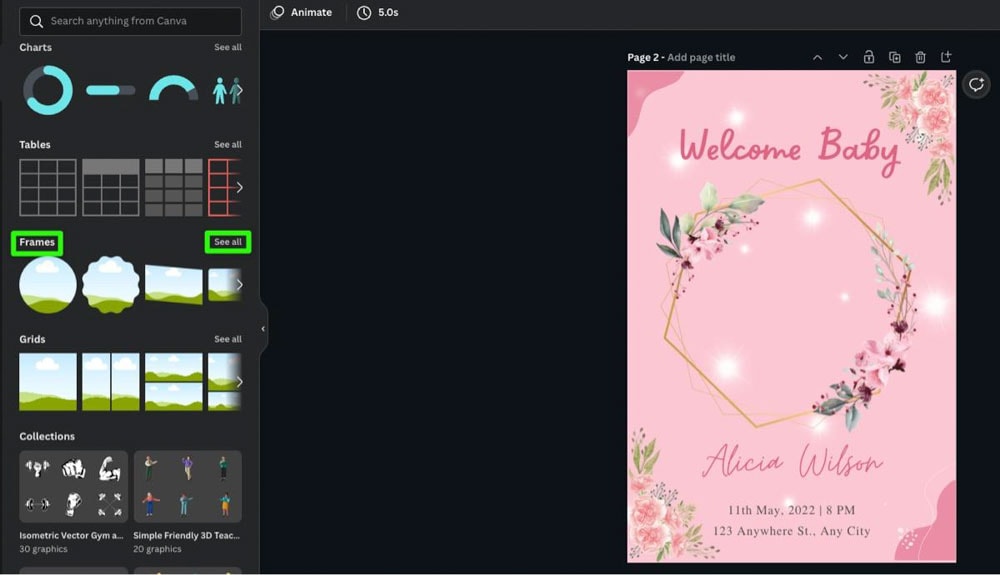
Task: Lock Page 2 with the padlock icon
Action: coord(869,57)
